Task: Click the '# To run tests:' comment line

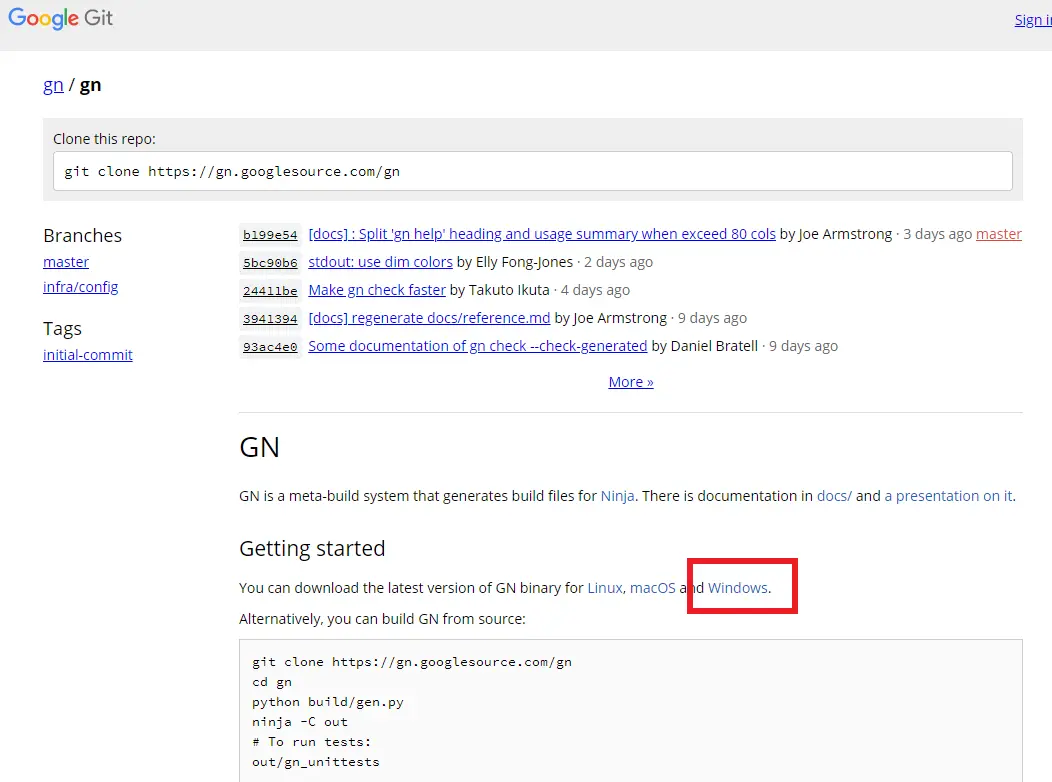Action: (312, 742)
